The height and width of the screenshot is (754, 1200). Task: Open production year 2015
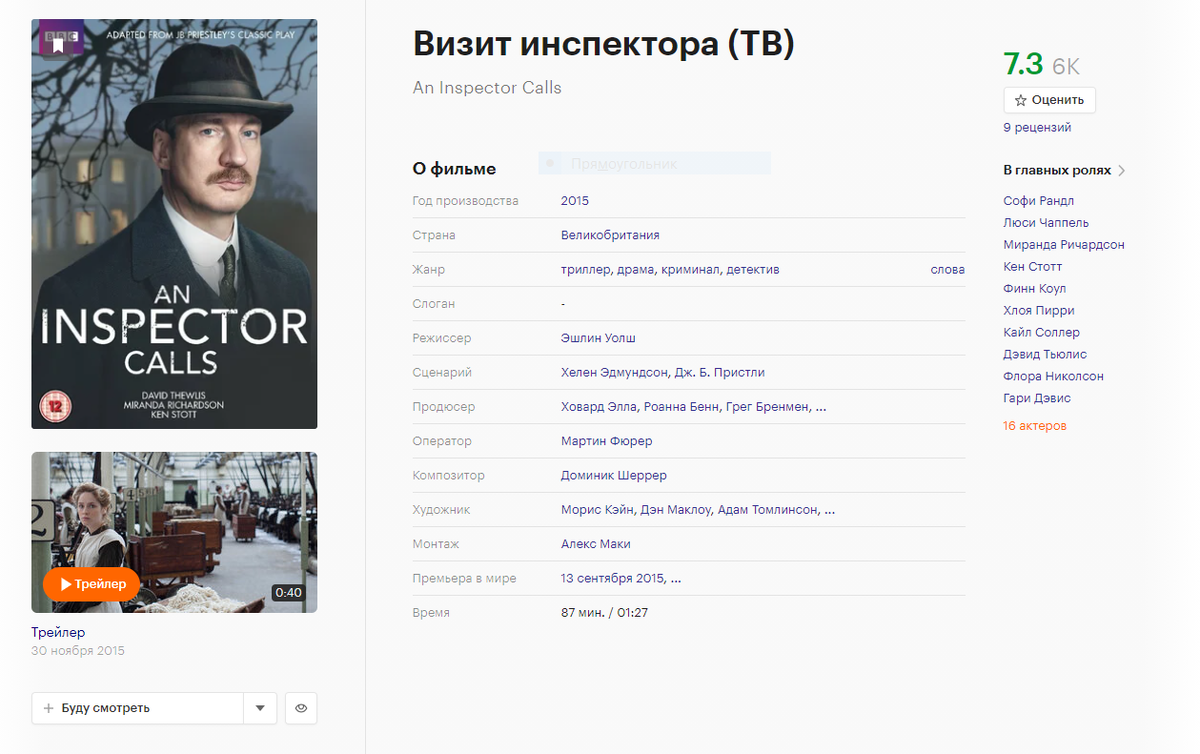[x=575, y=201]
